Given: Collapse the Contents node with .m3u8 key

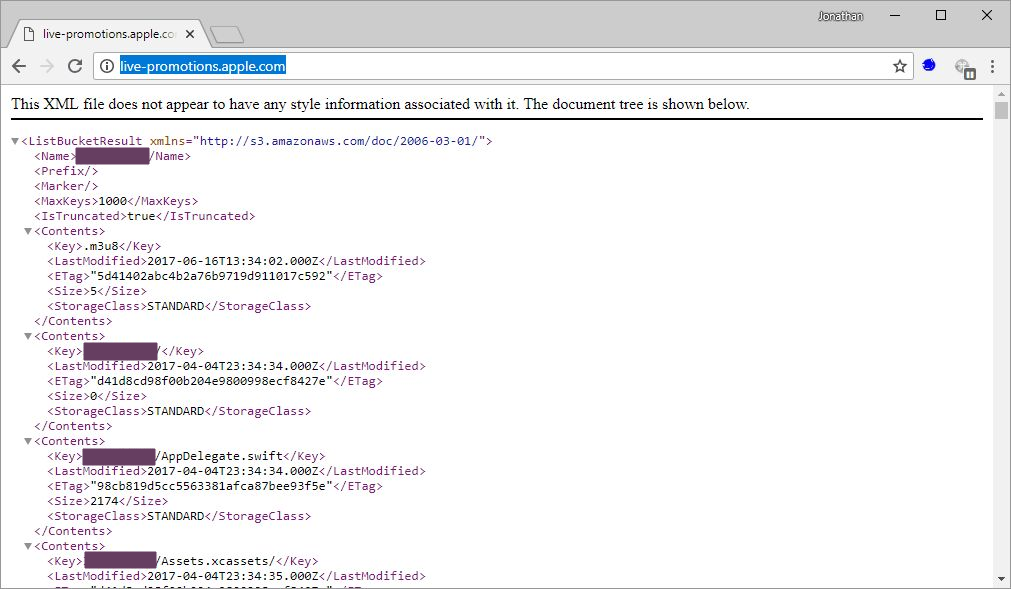Looking at the screenshot, I should (28, 231).
